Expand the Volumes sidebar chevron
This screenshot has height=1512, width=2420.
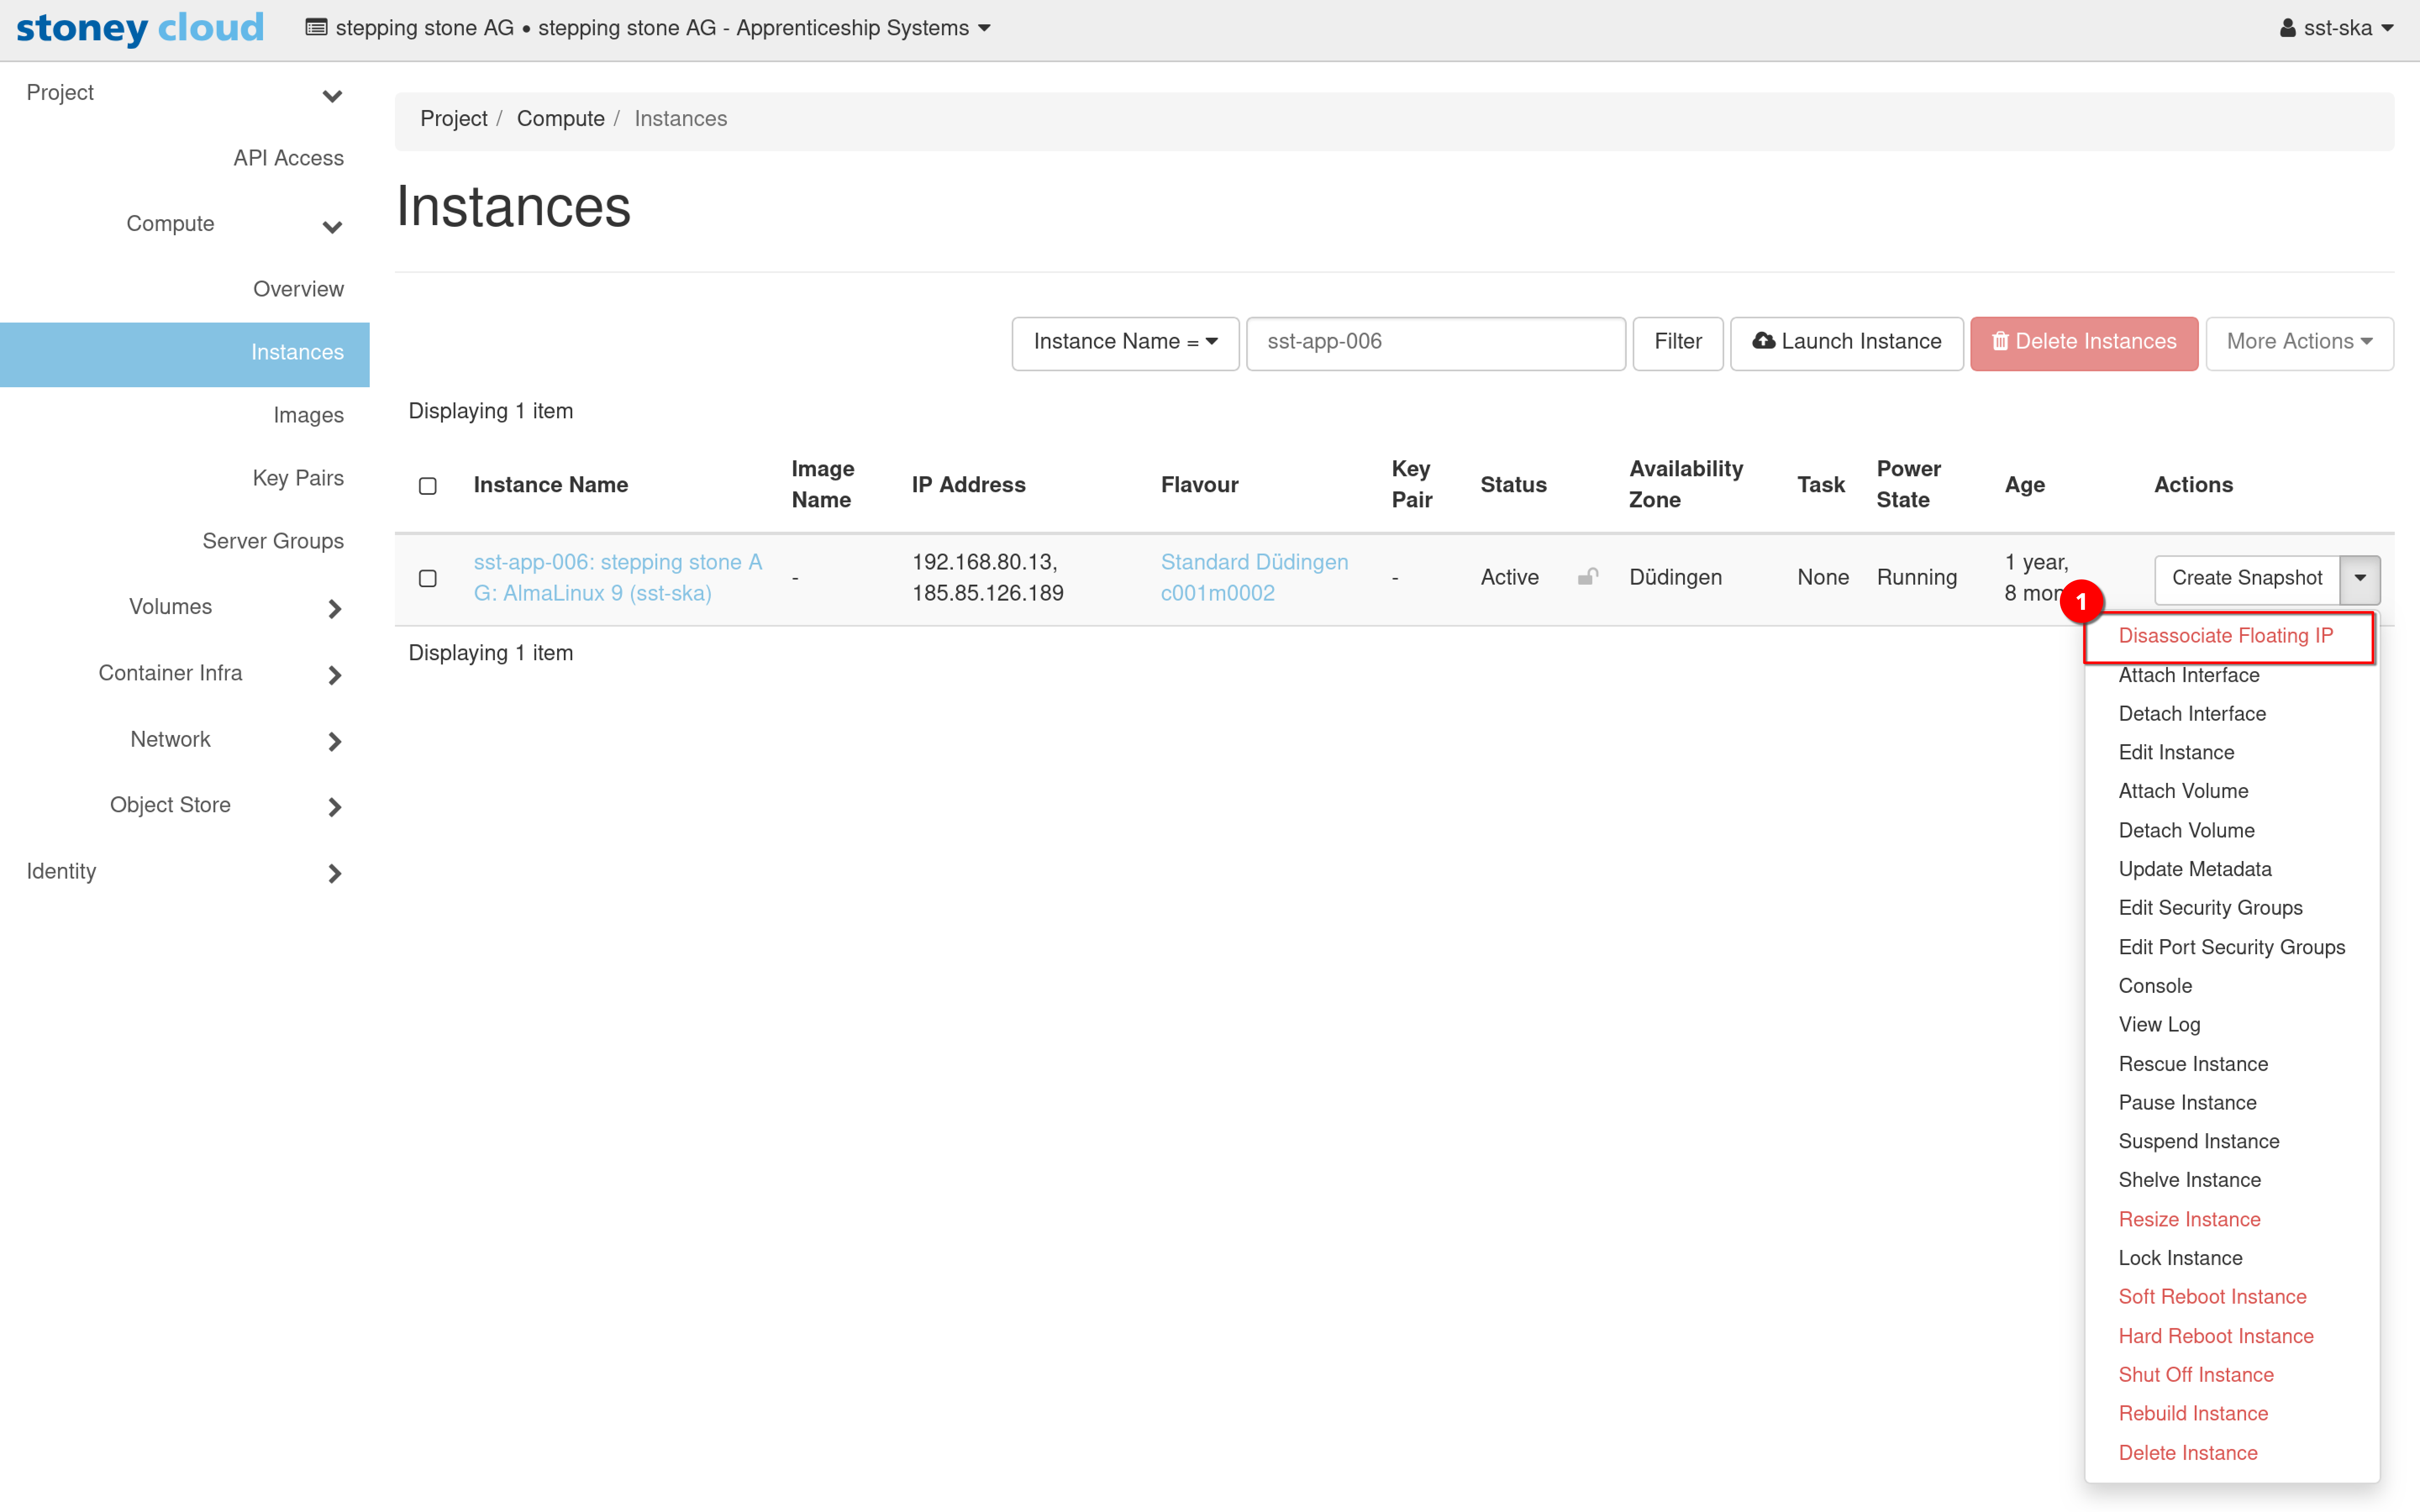334,608
